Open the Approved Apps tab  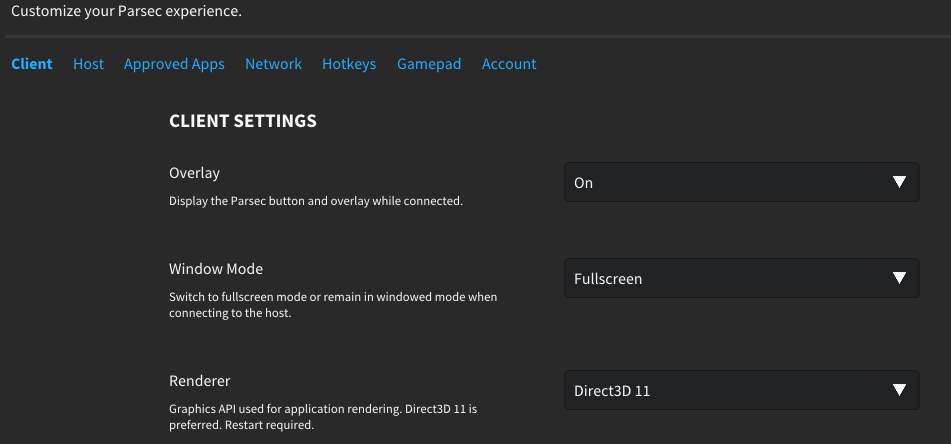[174, 64]
